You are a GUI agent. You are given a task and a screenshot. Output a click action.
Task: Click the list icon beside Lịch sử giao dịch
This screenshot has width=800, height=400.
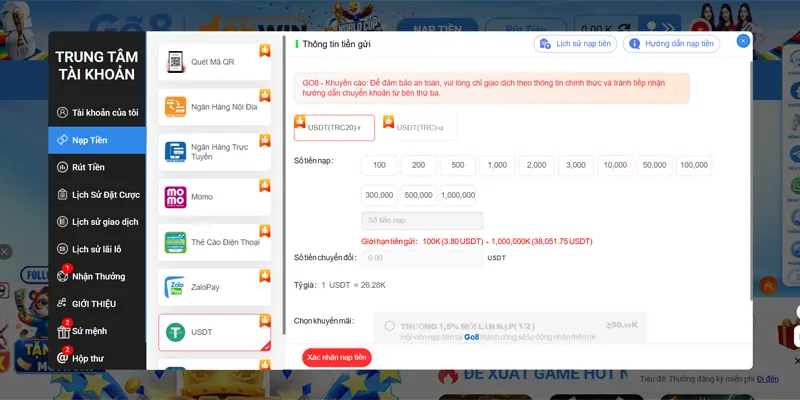click(62, 222)
